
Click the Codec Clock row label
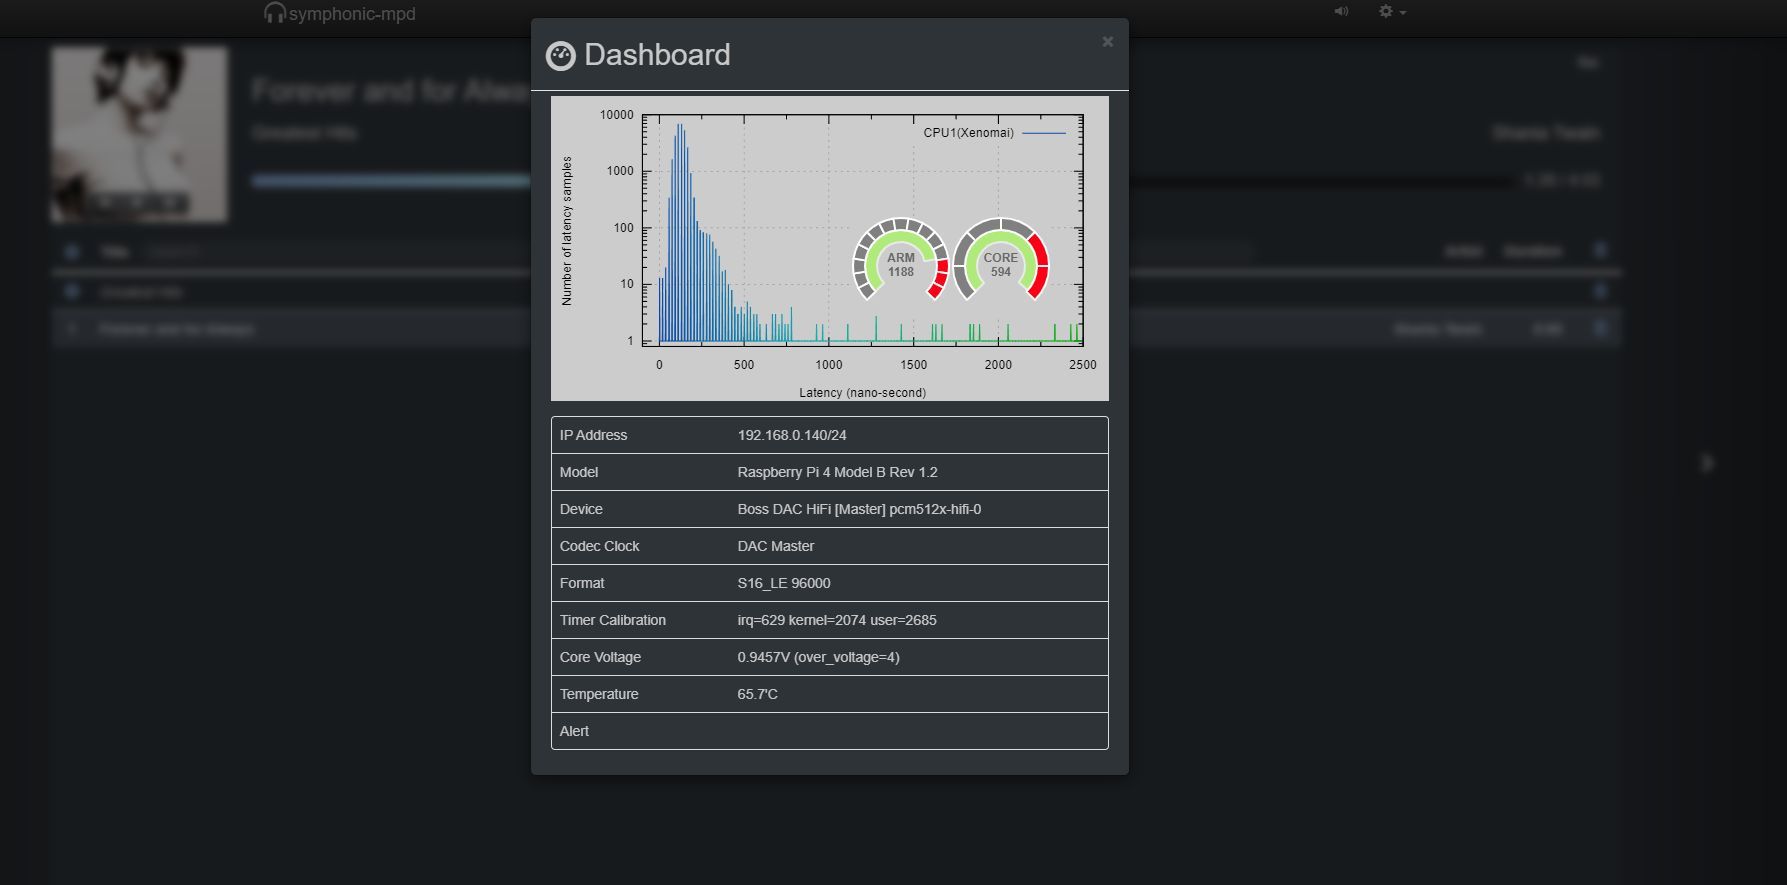click(x=599, y=546)
